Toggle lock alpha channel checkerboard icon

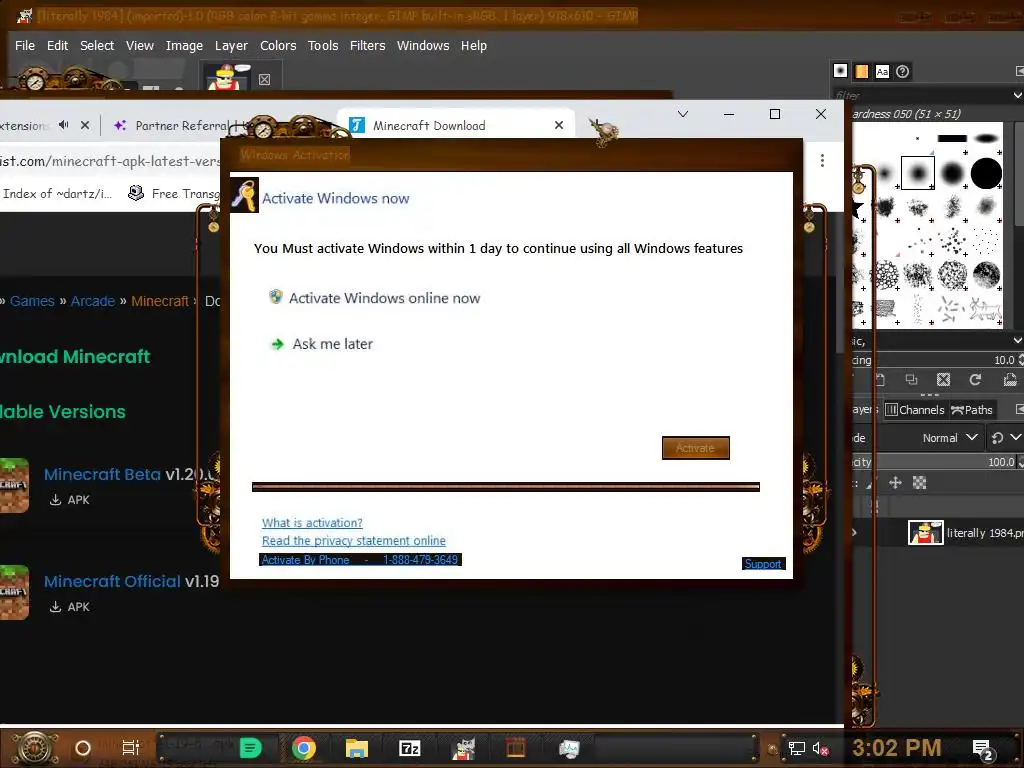pos(920,483)
